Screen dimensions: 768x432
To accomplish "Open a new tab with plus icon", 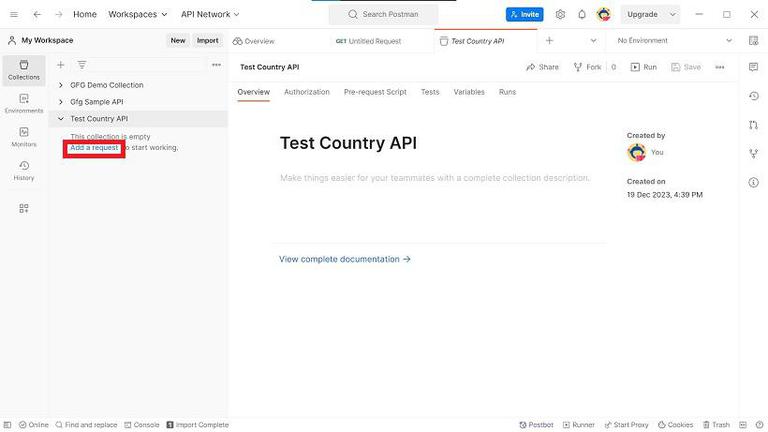I will [550, 41].
